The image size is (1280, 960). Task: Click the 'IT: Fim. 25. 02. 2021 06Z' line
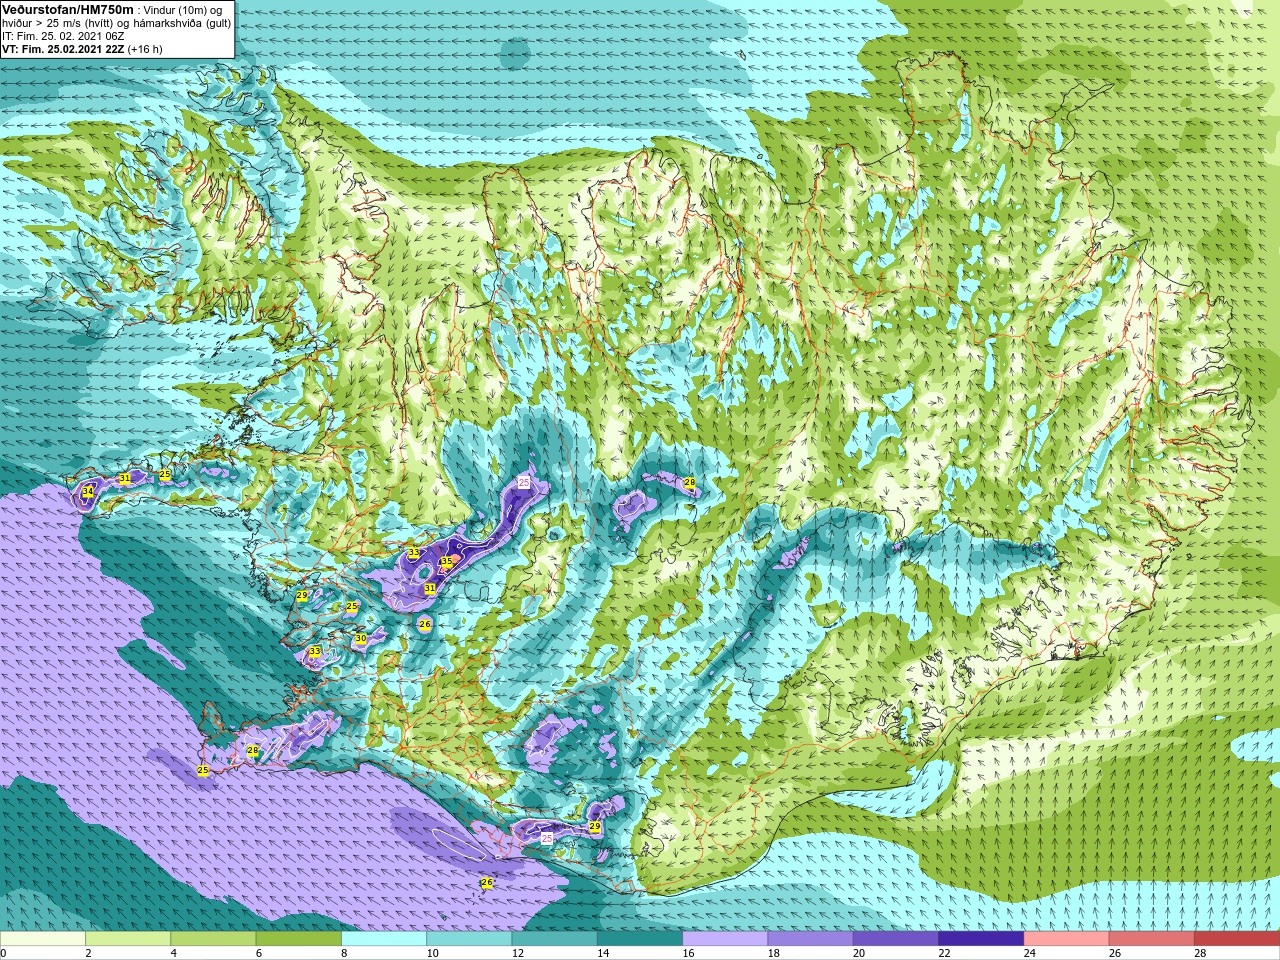pyautogui.click(x=63, y=36)
